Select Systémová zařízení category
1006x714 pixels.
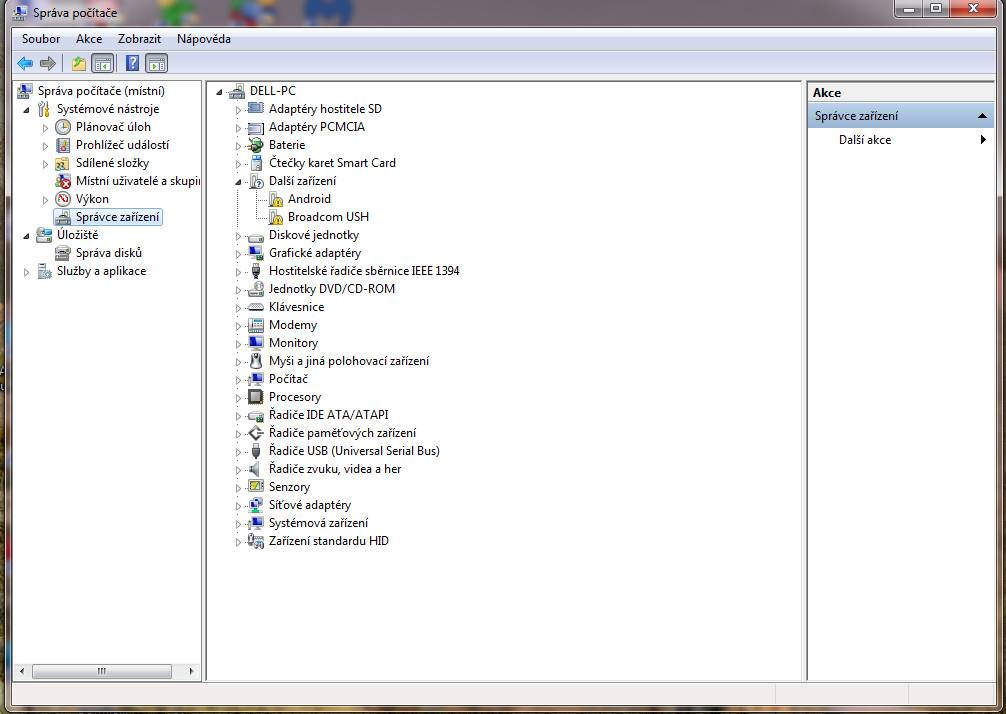coord(318,523)
